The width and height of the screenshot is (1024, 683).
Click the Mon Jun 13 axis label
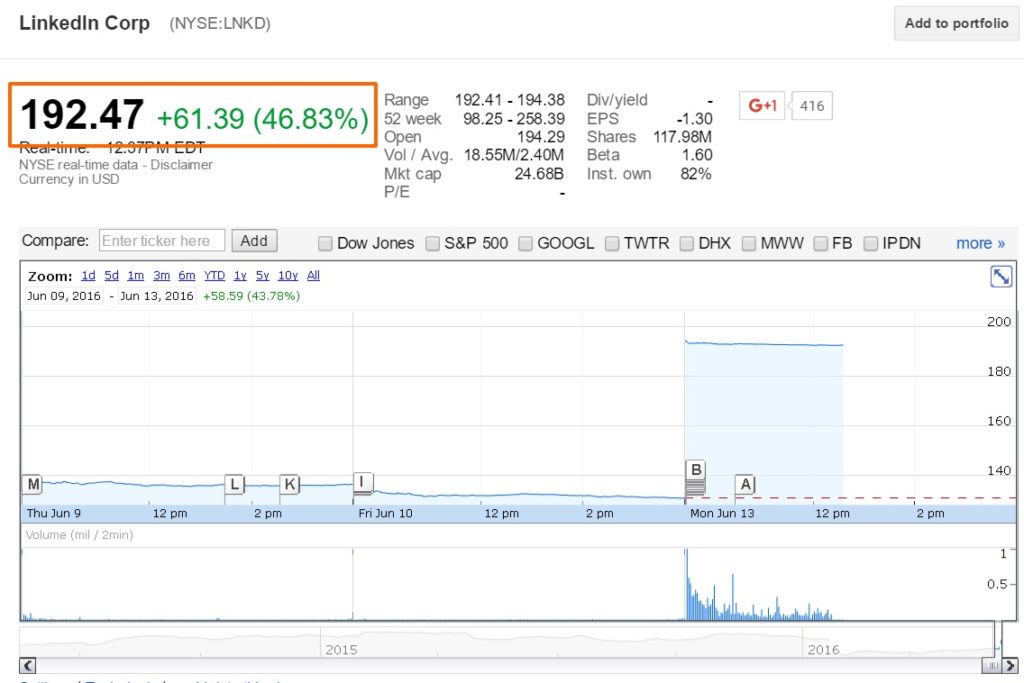[x=722, y=513]
